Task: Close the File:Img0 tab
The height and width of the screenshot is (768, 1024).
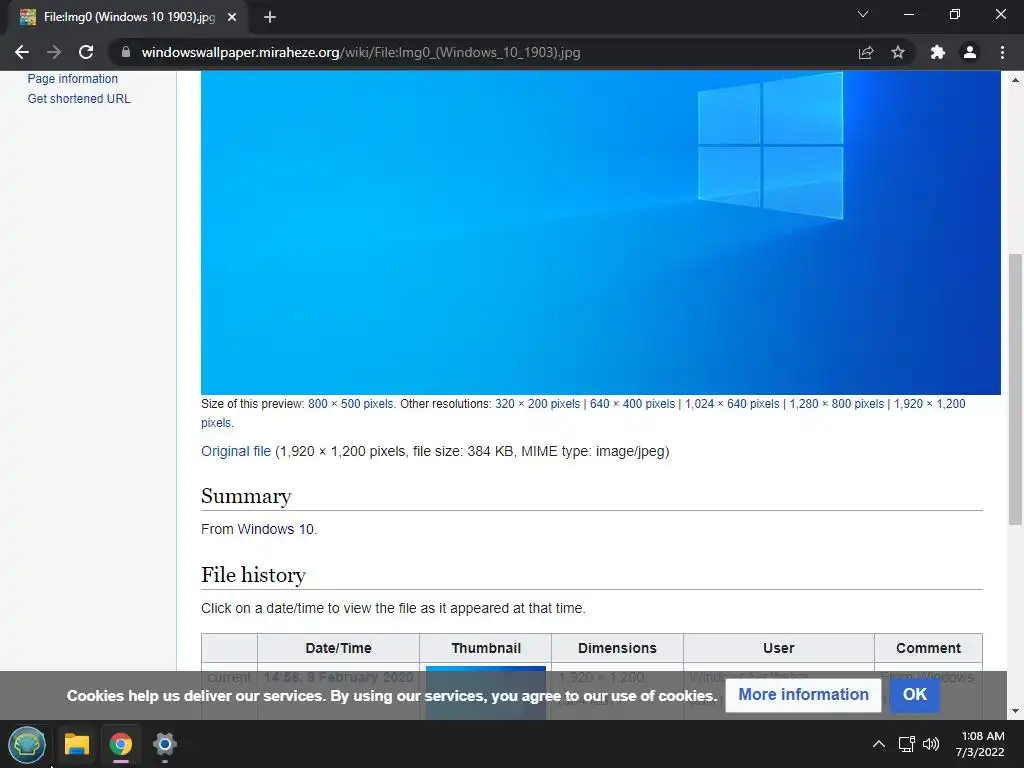Action: coord(232,17)
